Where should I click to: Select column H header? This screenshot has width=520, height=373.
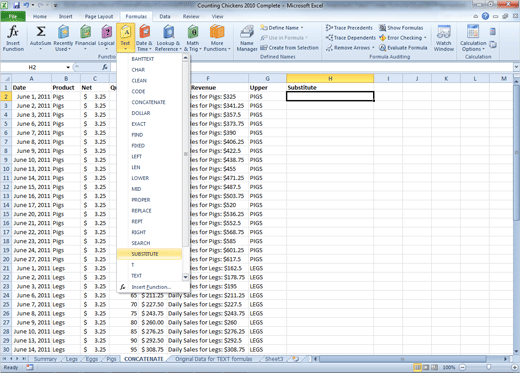pos(330,78)
